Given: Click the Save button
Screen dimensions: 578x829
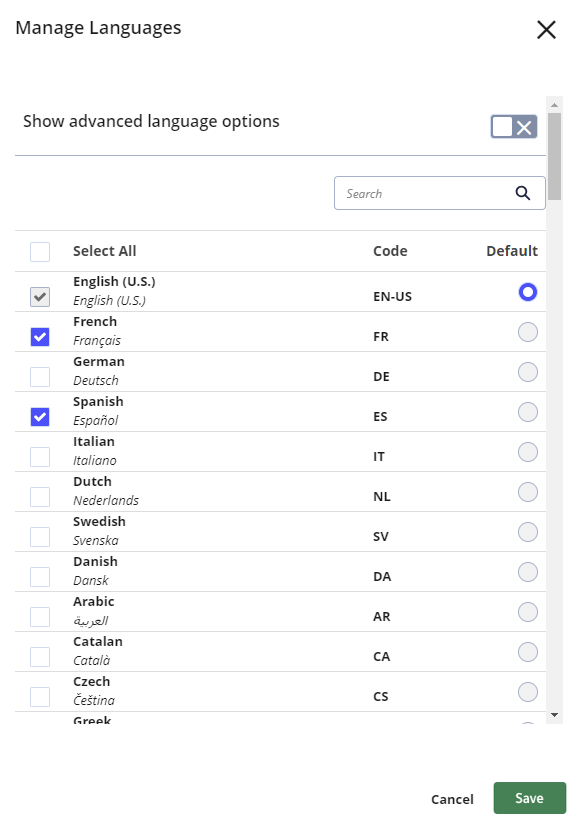Looking at the screenshot, I should [529, 798].
